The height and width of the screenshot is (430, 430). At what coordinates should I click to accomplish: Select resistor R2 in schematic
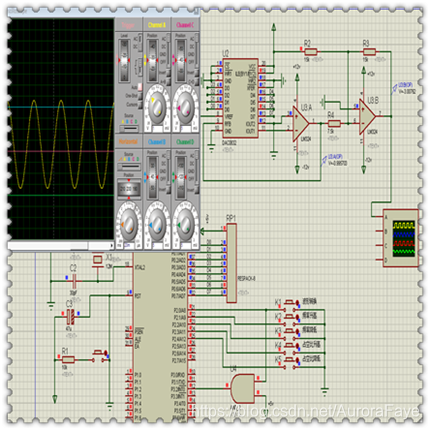[310, 52]
